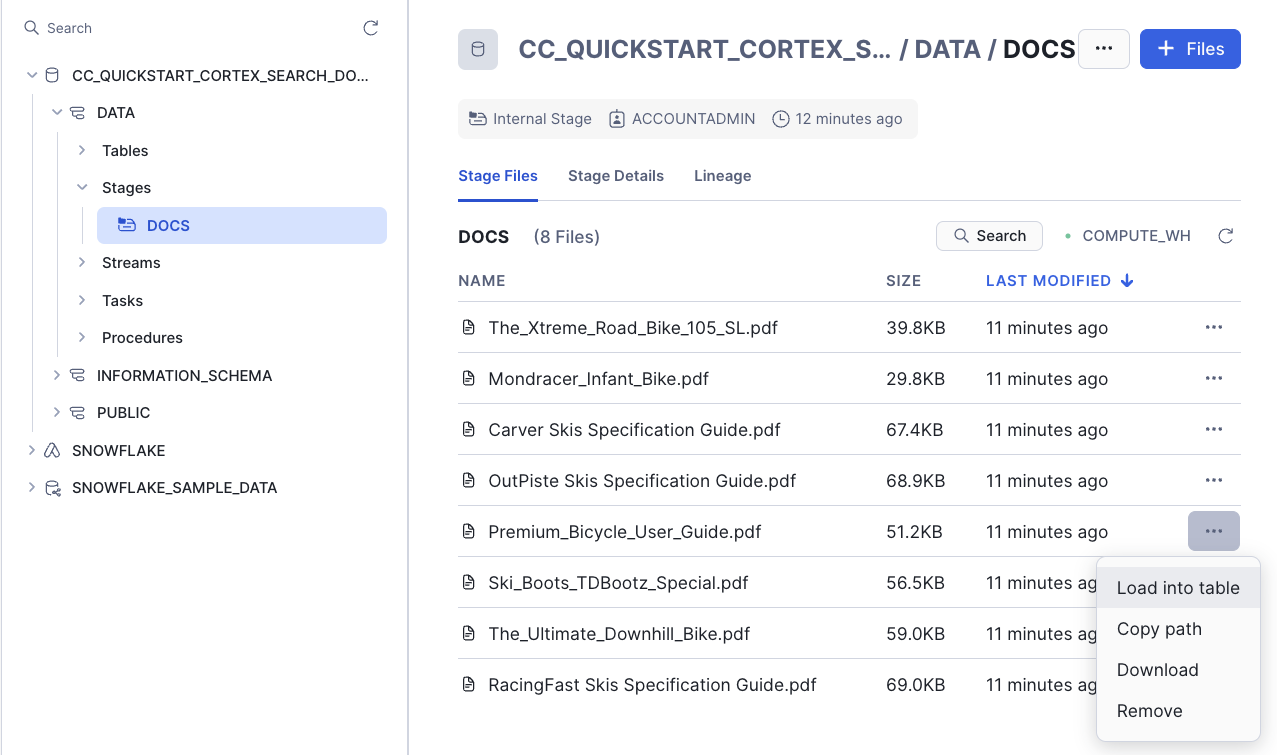1277x755 pixels.
Task: Open the stage ellipsis menu next to Files
Action: coord(1103,49)
